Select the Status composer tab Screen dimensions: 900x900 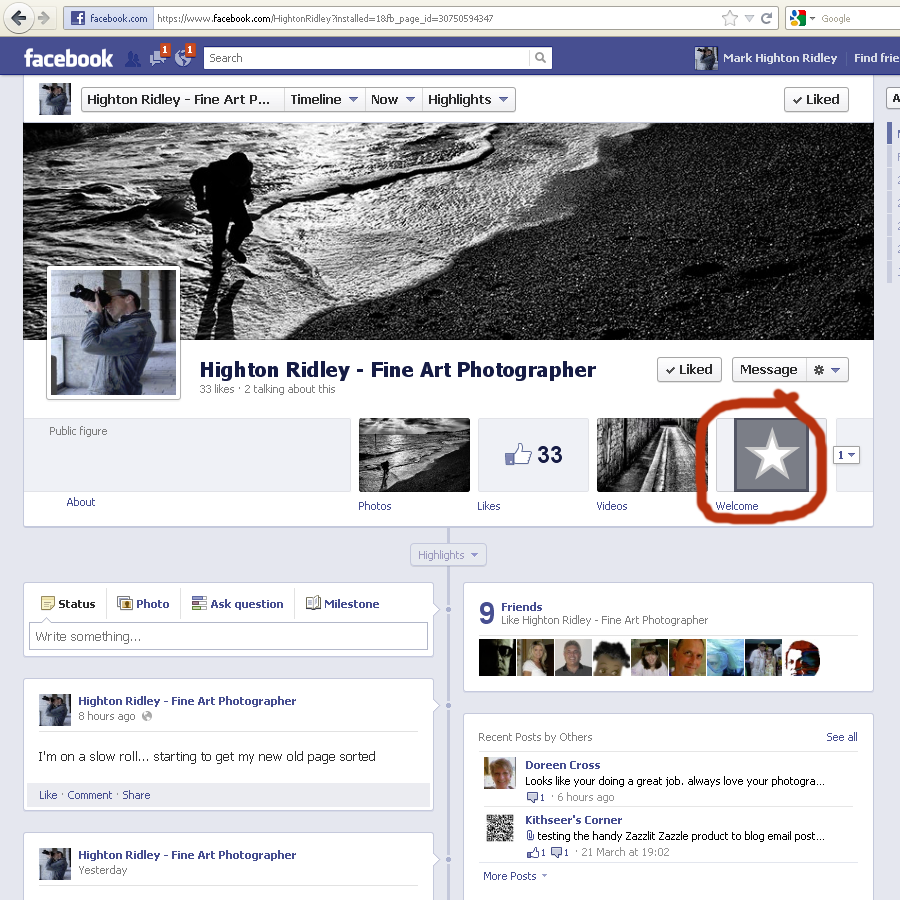(x=68, y=604)
